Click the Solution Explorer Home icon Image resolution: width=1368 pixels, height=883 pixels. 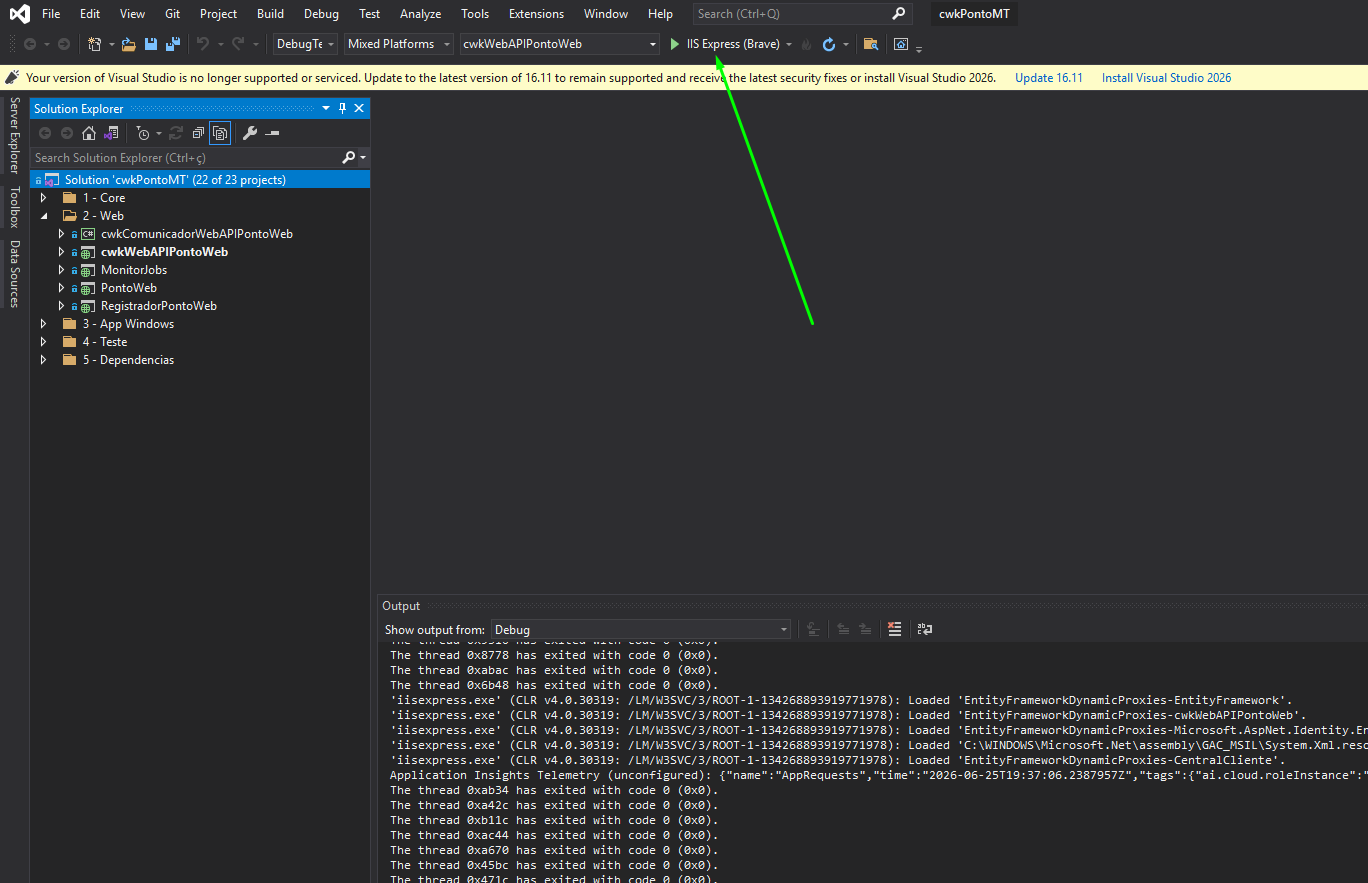(x=89, y=133)
